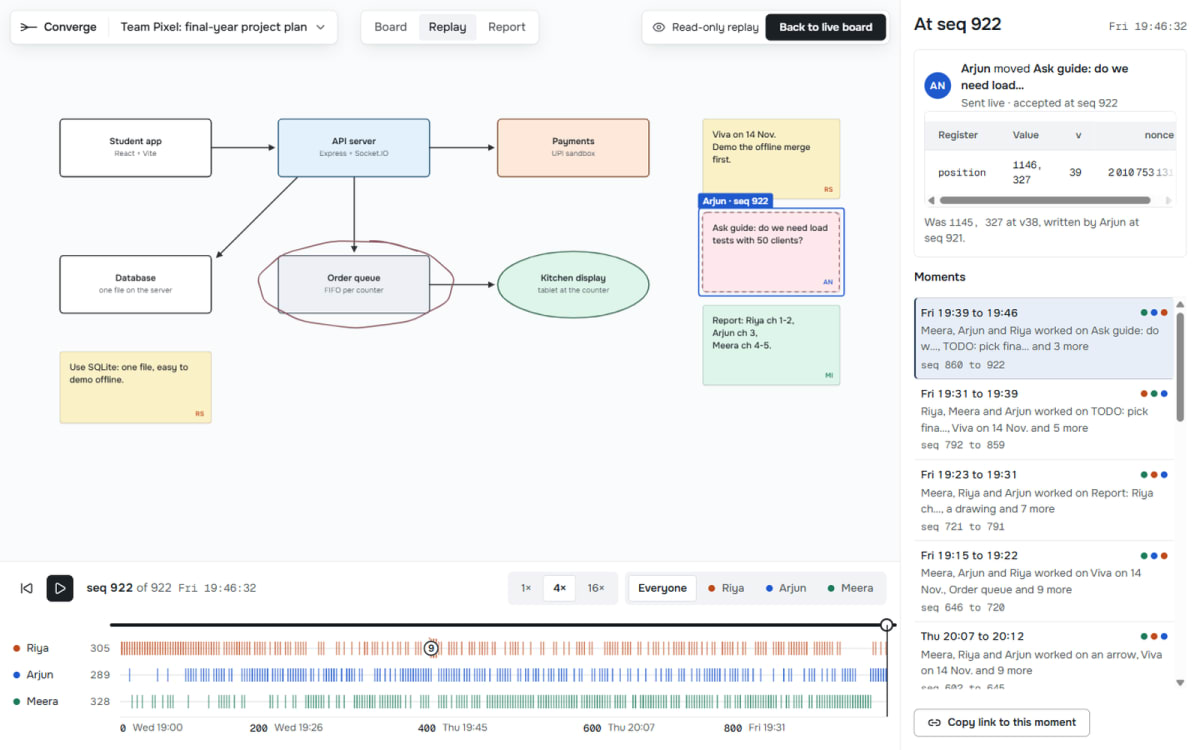1200x750 pixels.
Task: Click the 'Report: Riya ch 1-2' sticky note
Action: pyautogui.click(x=771, y=345)
